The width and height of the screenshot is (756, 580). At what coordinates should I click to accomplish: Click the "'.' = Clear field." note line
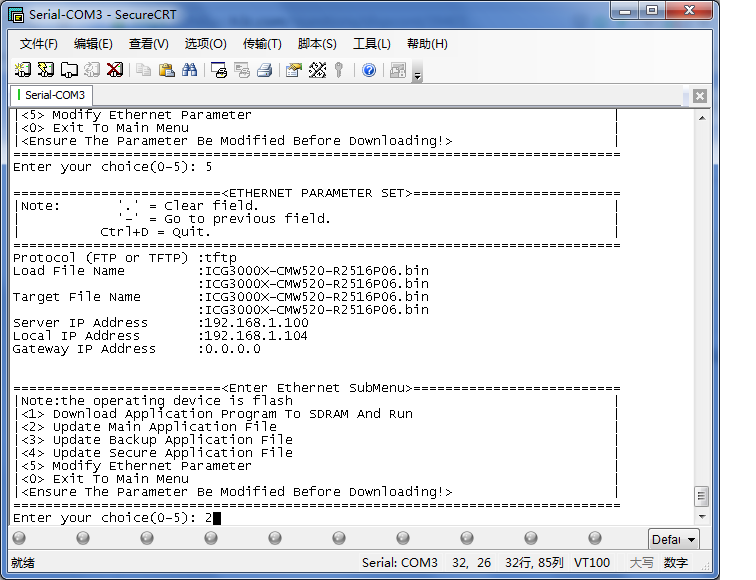click(x=189, y=206)
